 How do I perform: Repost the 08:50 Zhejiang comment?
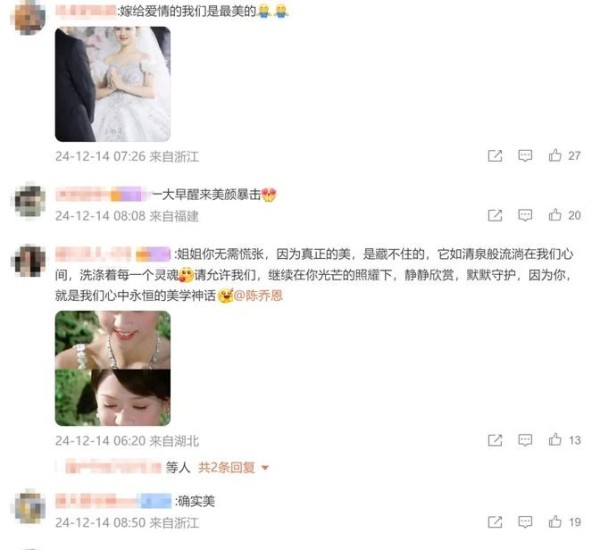(x=495, y=522)
